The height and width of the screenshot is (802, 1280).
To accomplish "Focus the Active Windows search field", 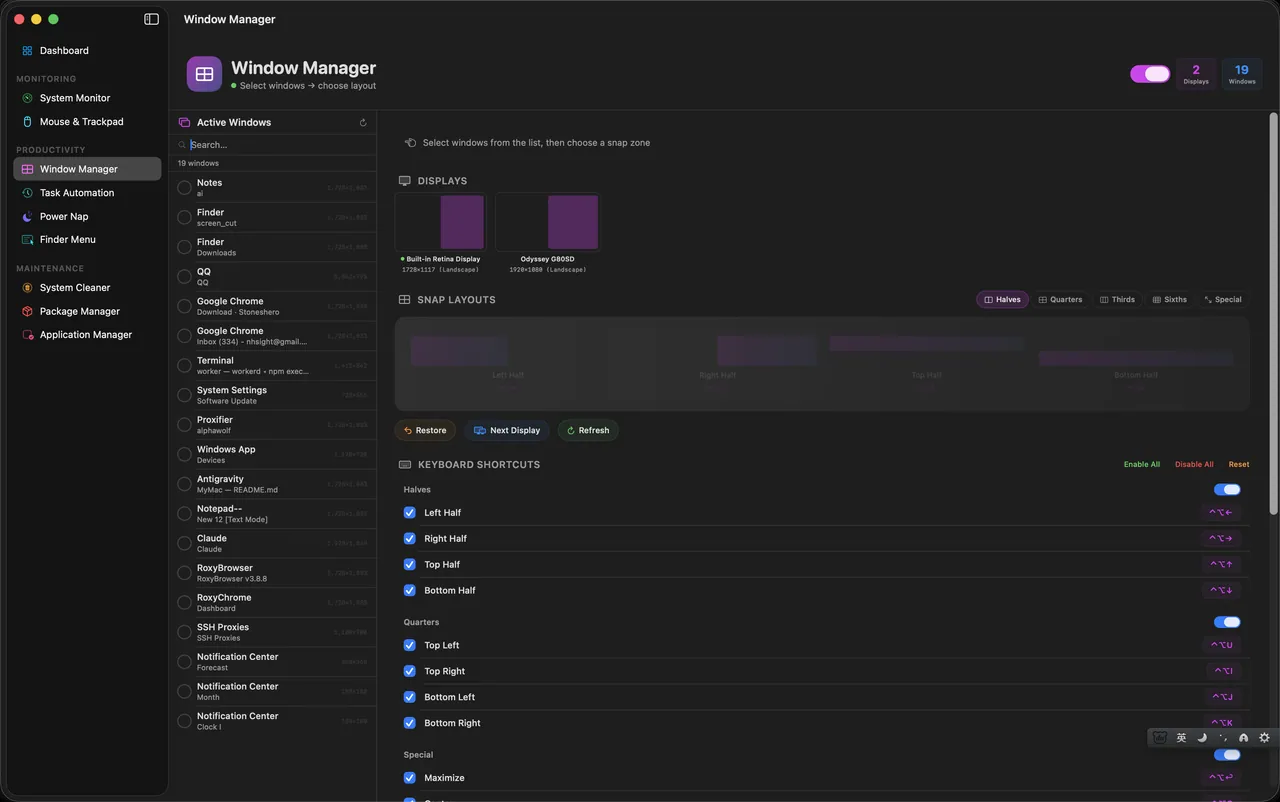I will tap(273, 145).
